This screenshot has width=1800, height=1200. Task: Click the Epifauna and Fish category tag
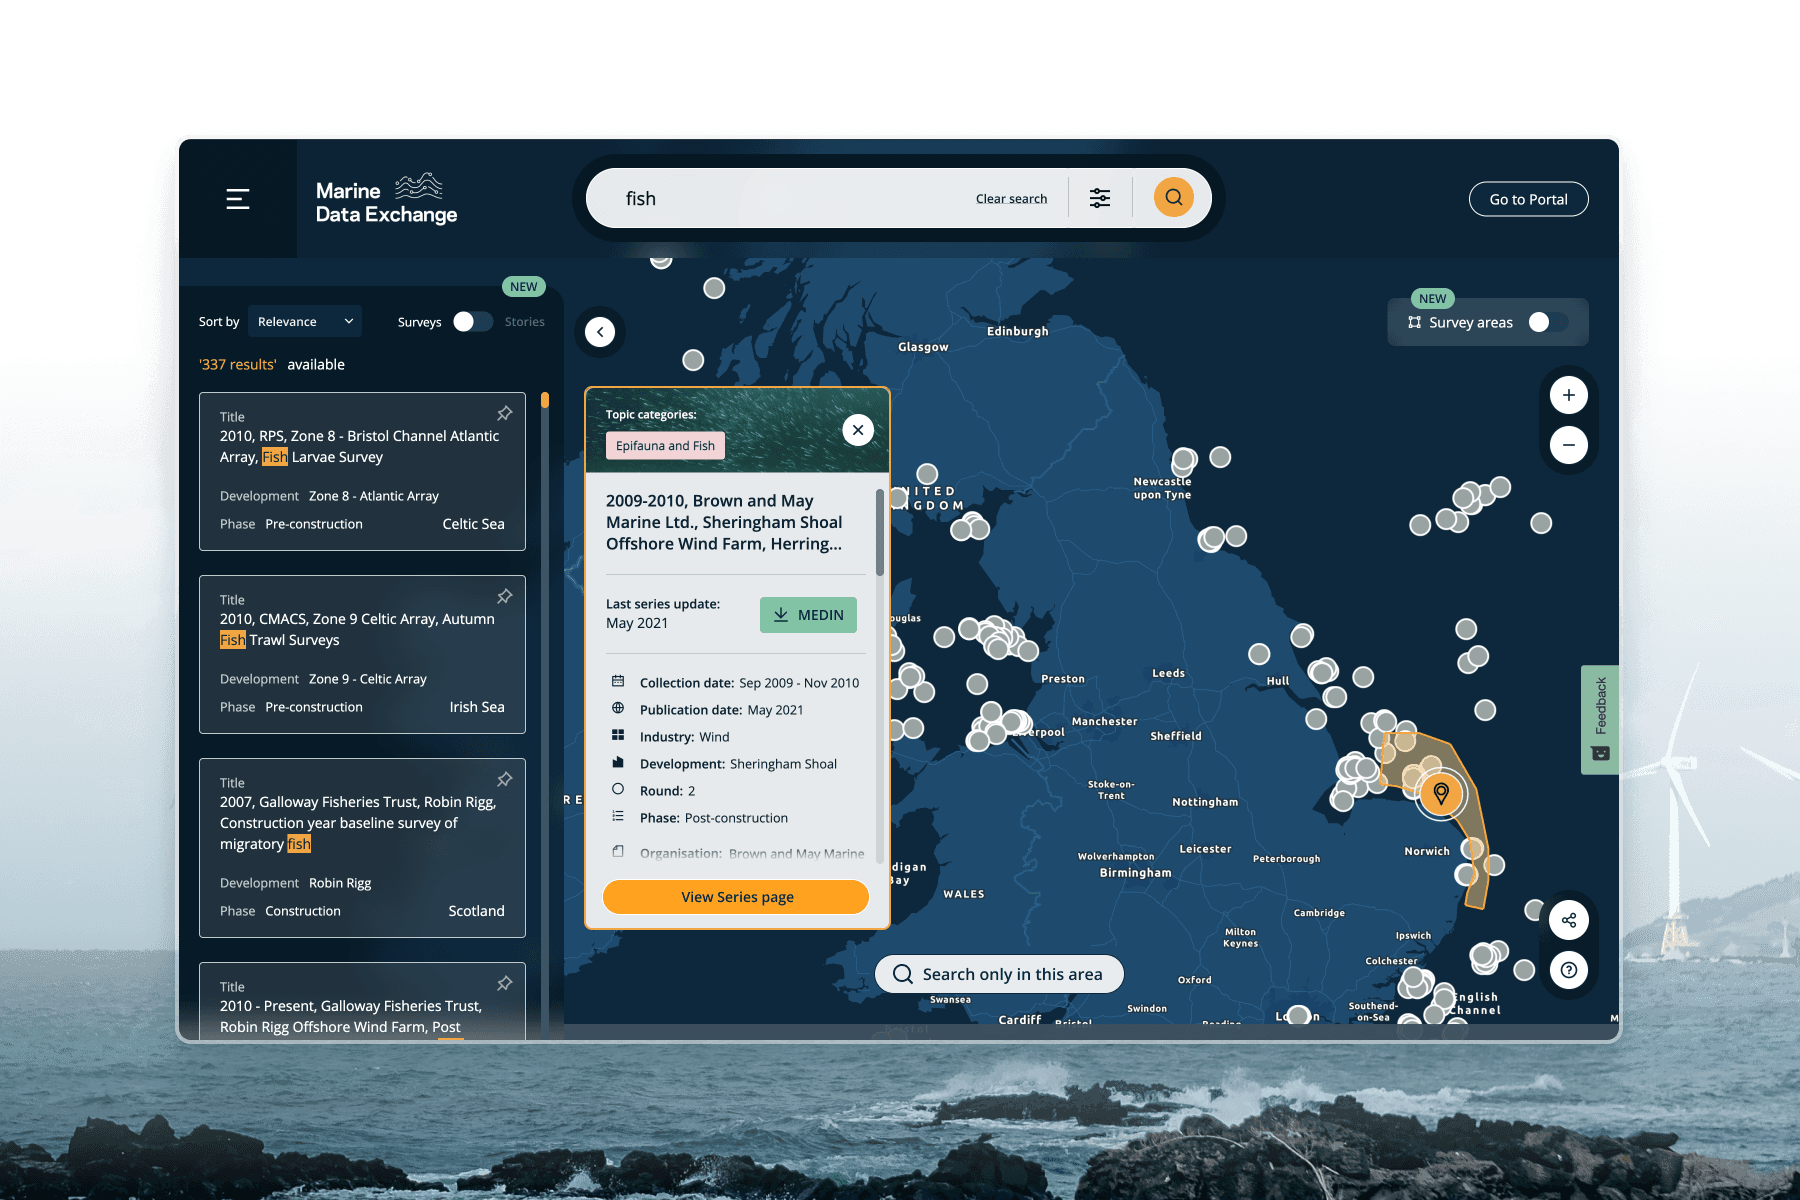[x=665, y=446]
